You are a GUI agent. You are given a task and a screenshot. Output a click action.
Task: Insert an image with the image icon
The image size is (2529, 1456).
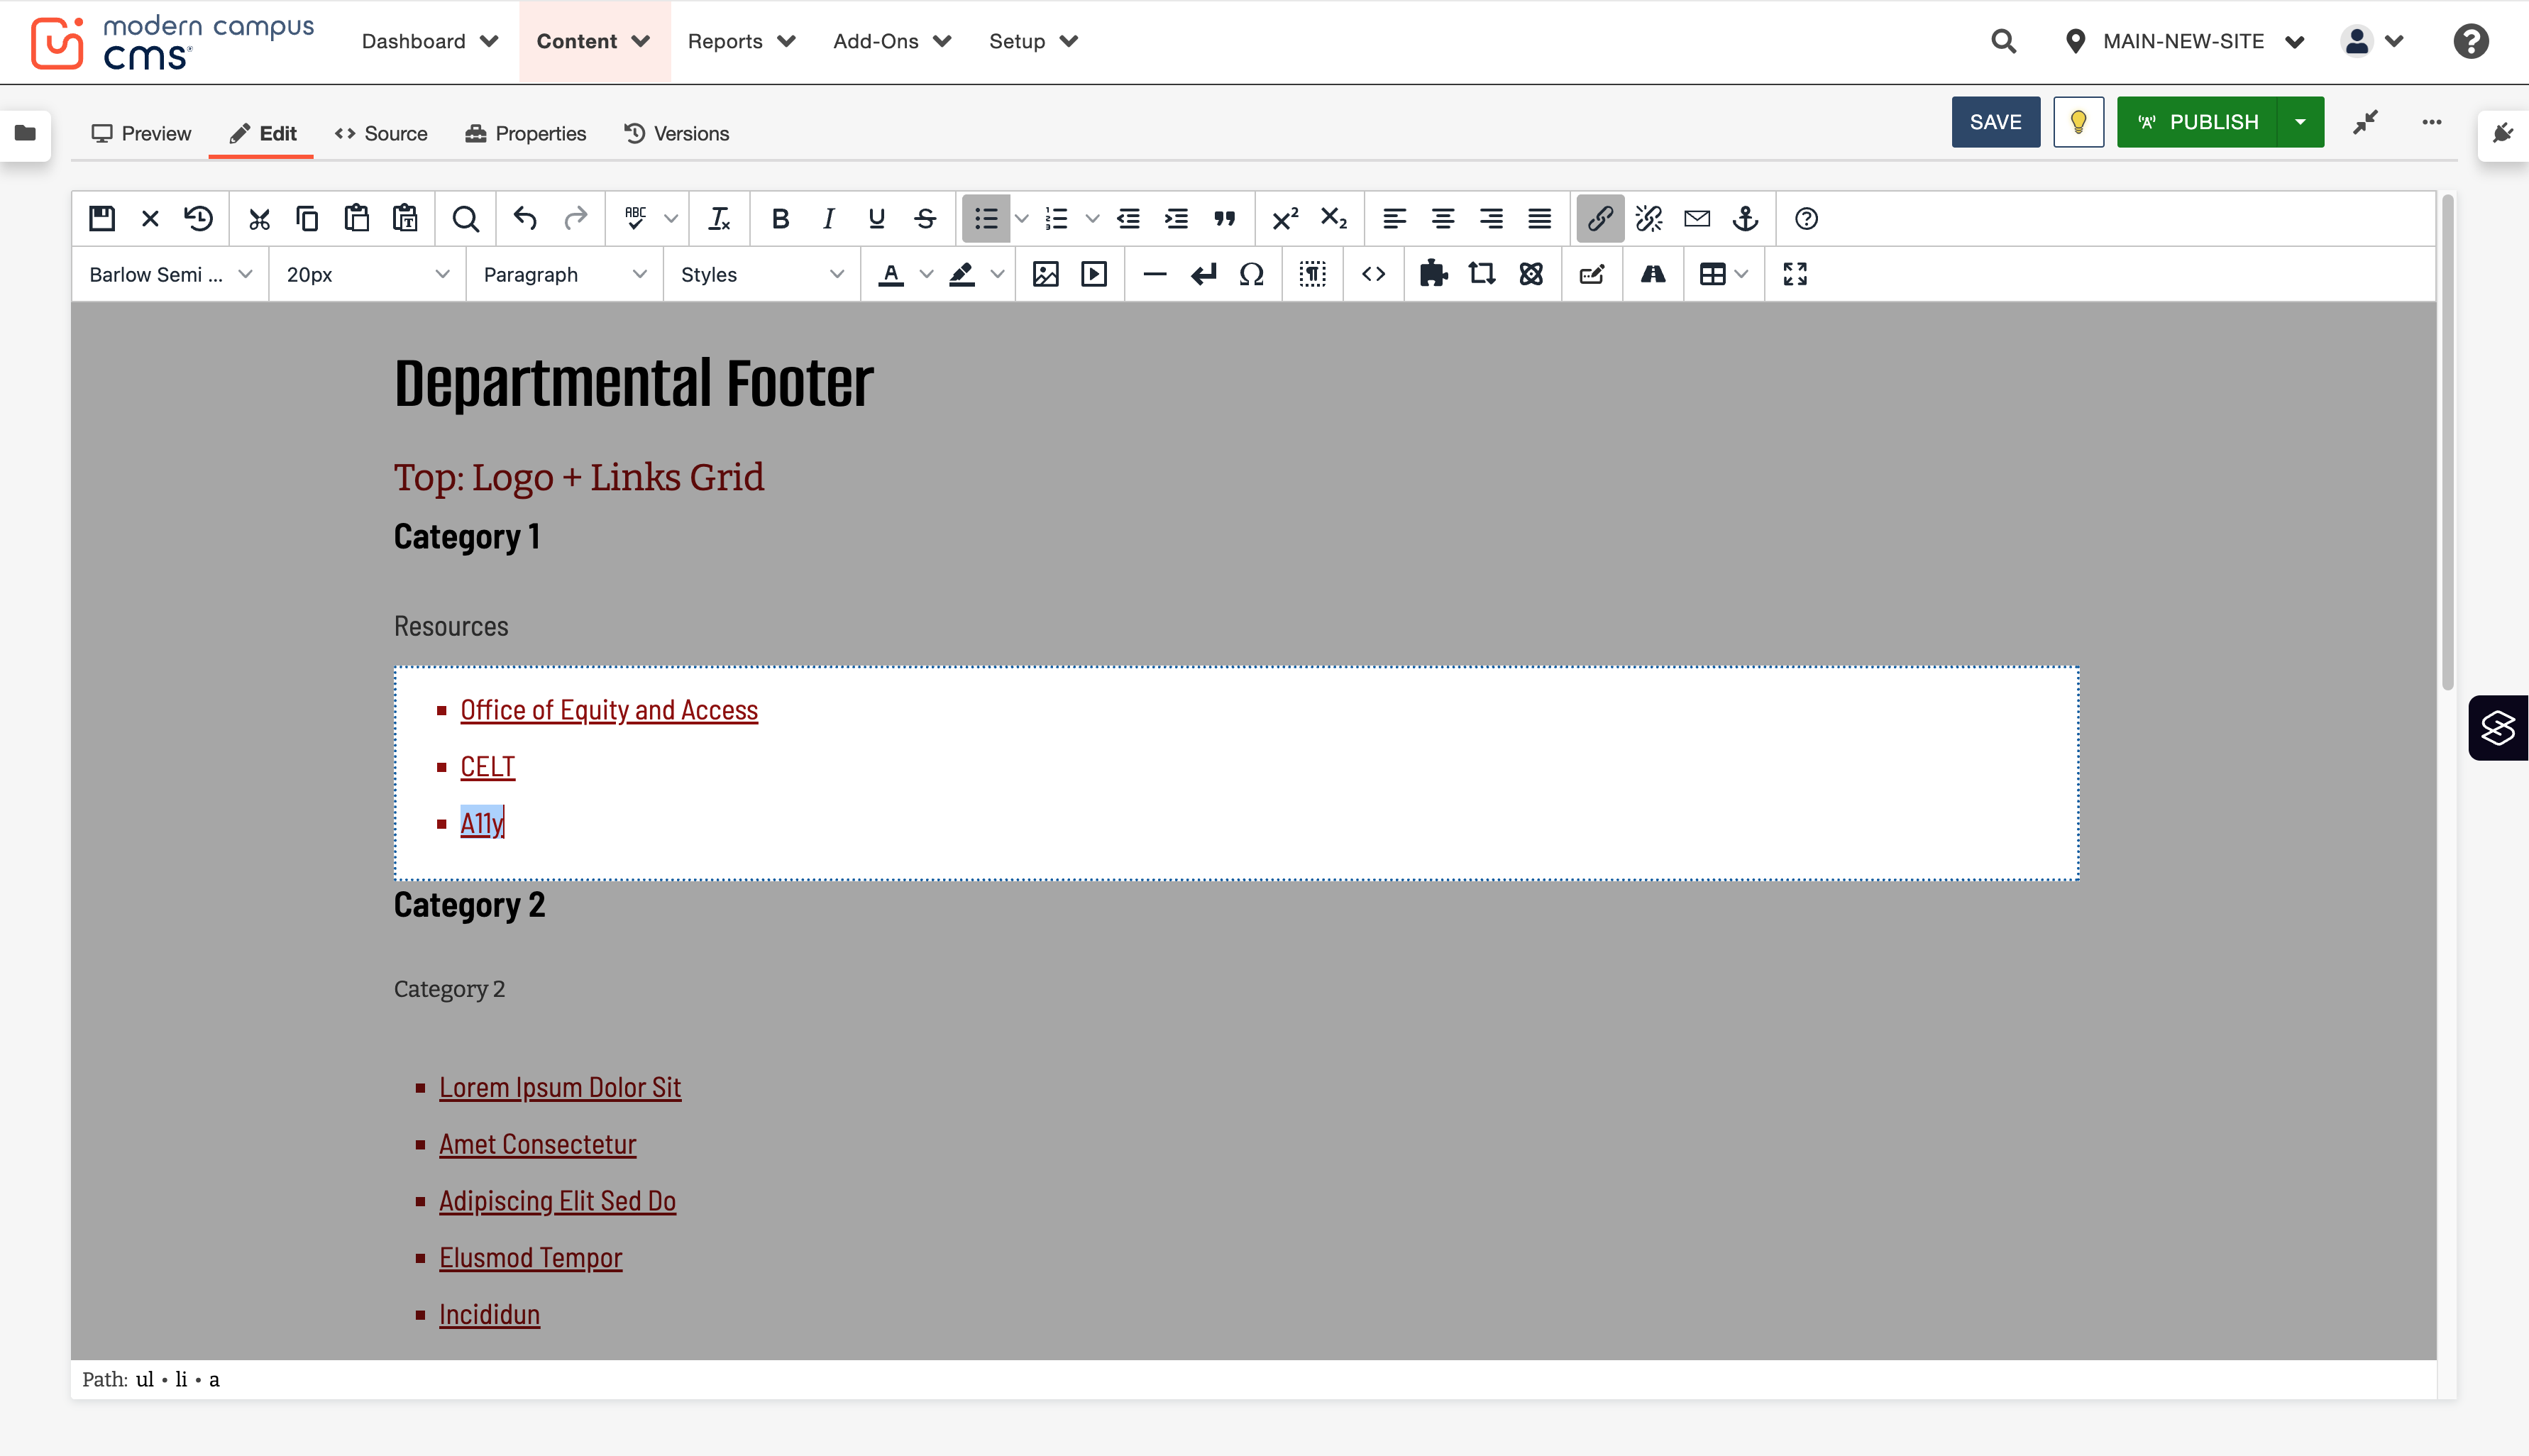pos(1045,274)
